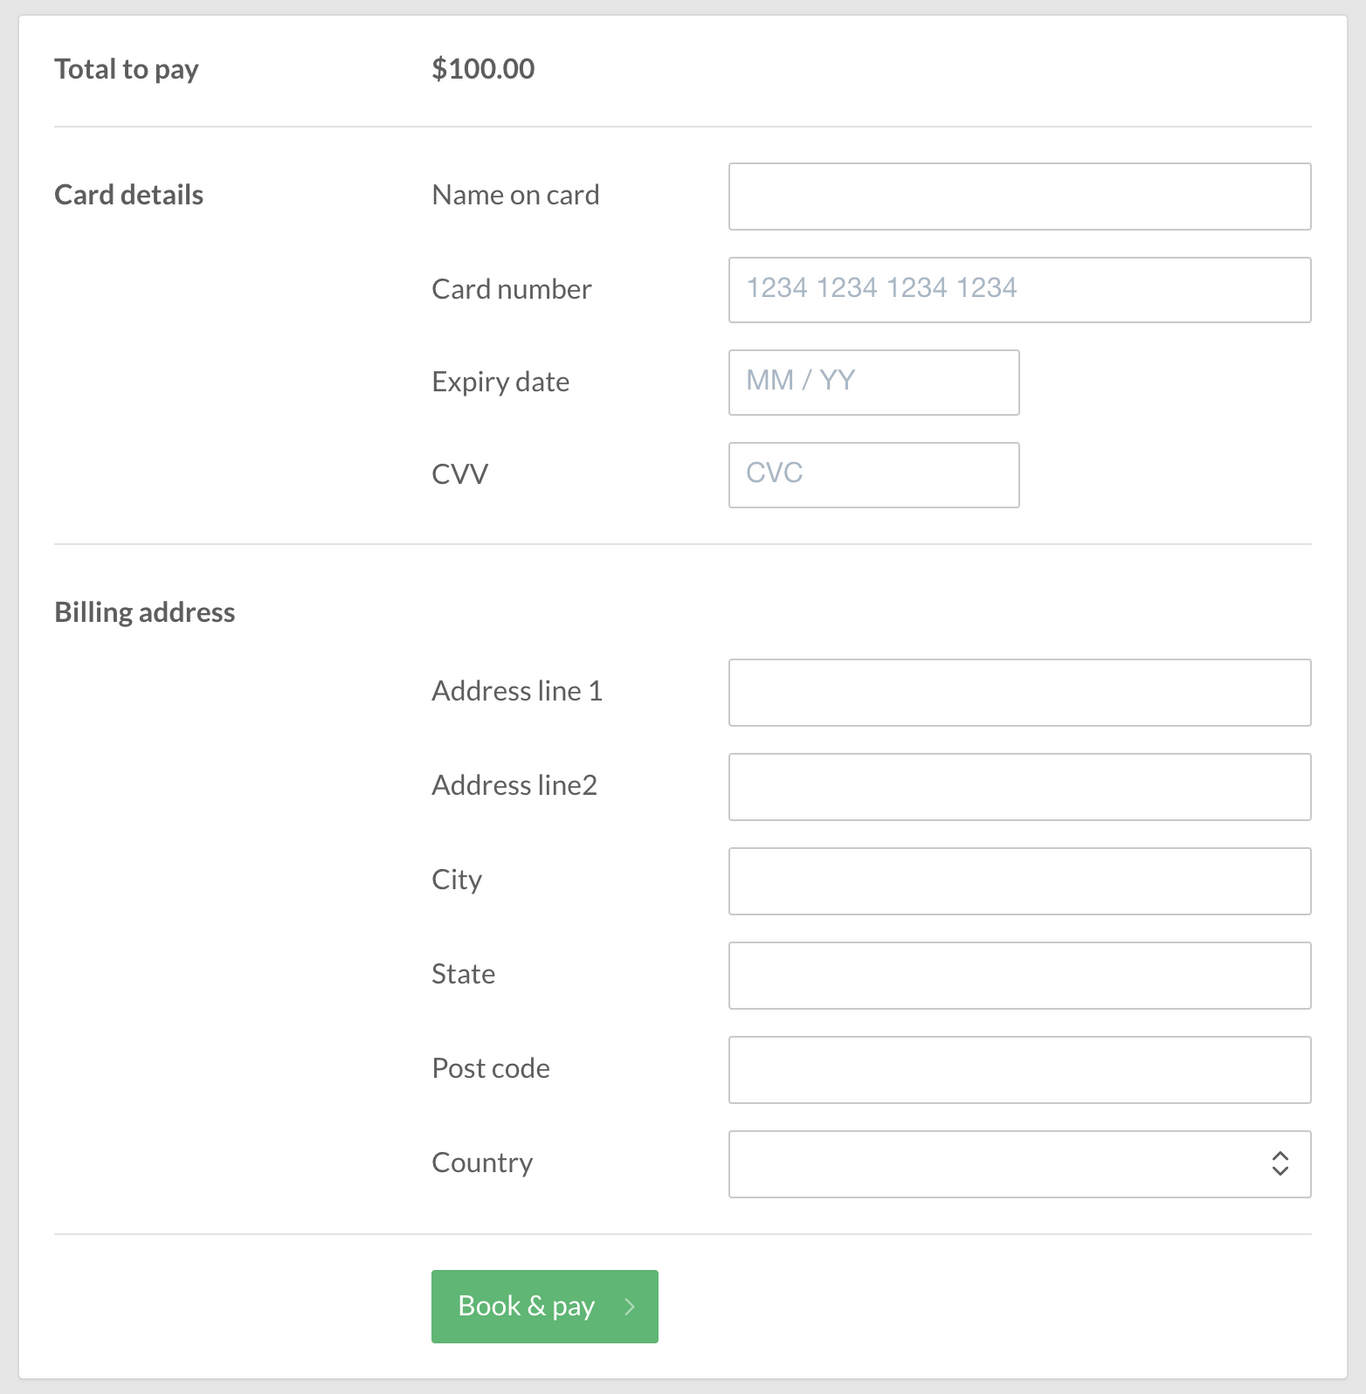Screen dimensions: 1366x1394
Task: Click the Name on card label
Action: pos(515,194)
